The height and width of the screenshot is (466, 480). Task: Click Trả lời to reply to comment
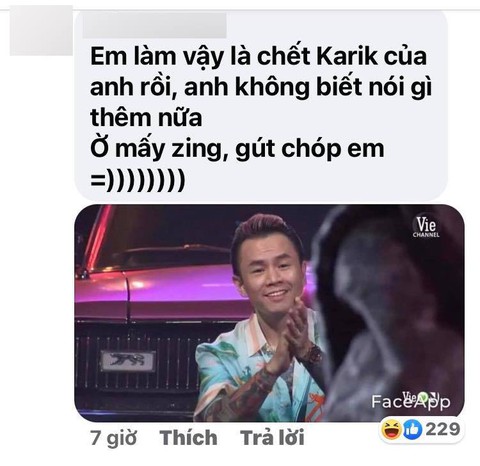272,437
